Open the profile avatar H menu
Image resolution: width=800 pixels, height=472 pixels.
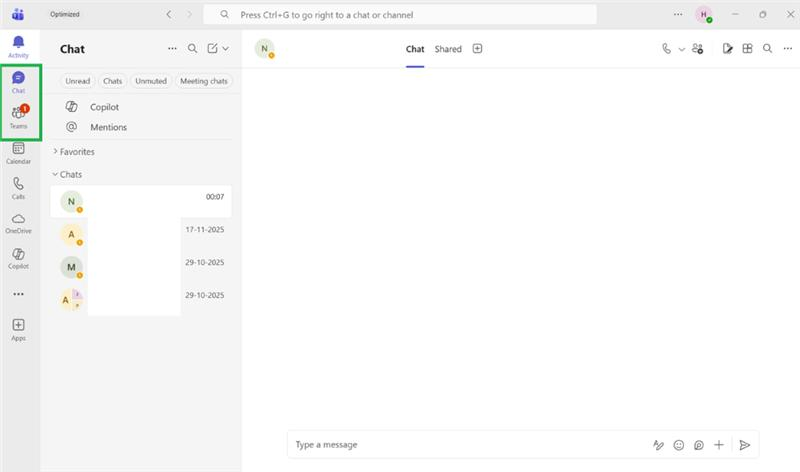click(x=704, y=15)
